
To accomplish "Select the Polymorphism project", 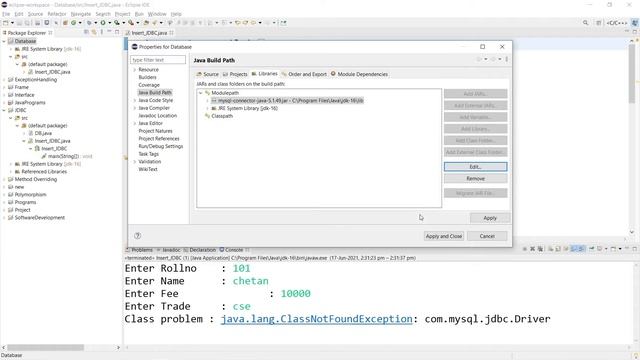I will pyautogui.click(x=30, y=195).
